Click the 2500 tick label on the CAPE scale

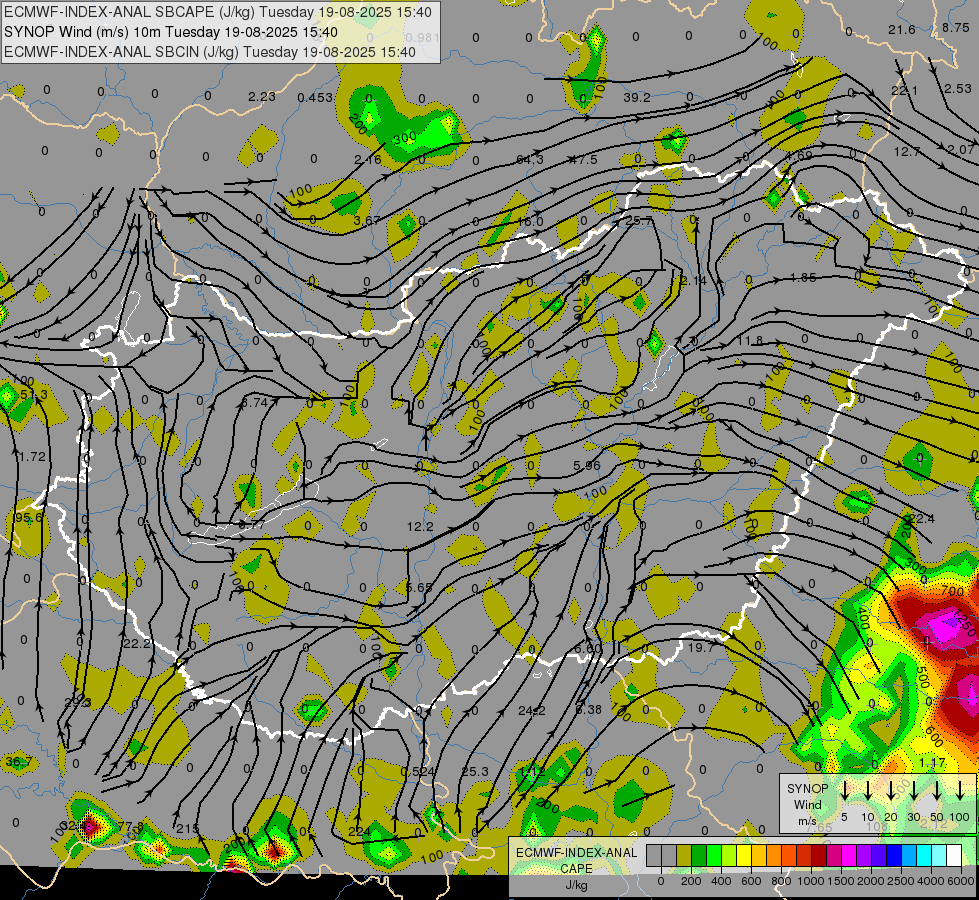[901, 881]
